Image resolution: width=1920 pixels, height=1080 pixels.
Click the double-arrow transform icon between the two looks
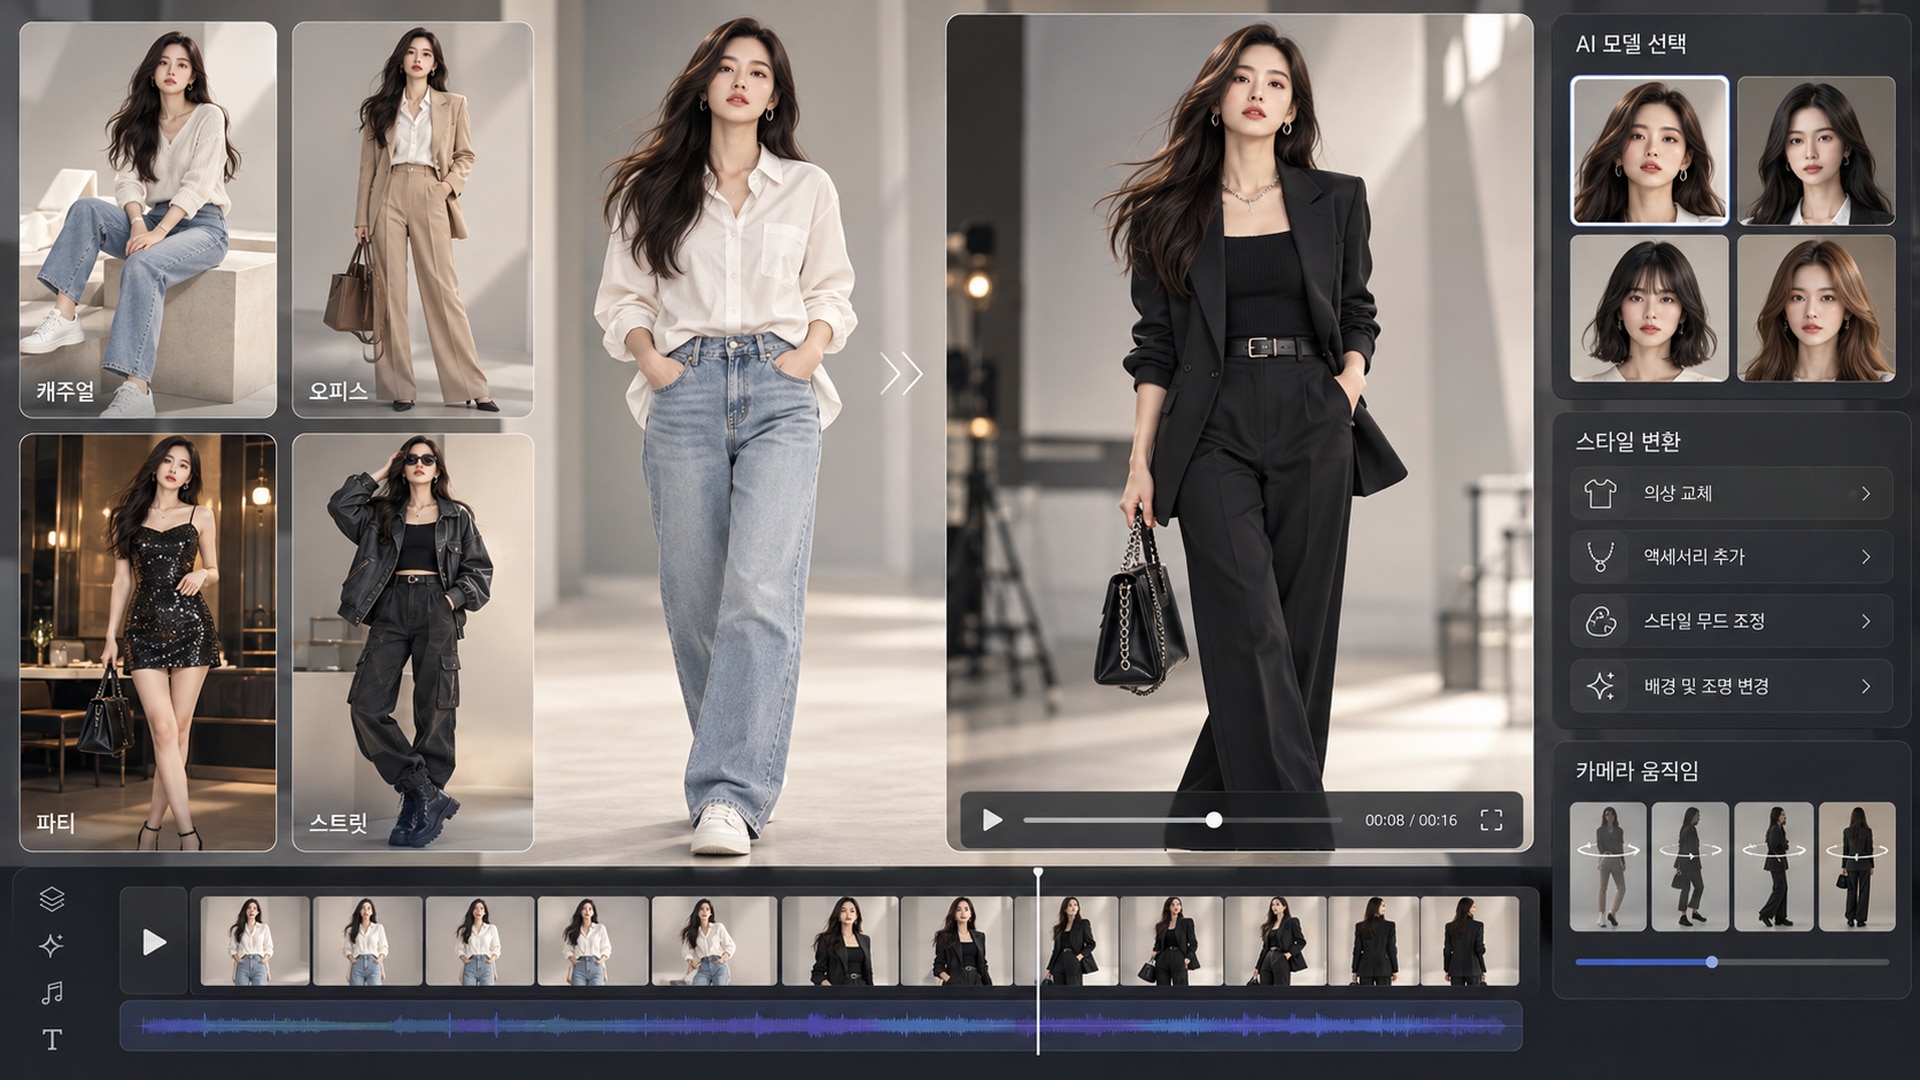(x=901, y=374)
